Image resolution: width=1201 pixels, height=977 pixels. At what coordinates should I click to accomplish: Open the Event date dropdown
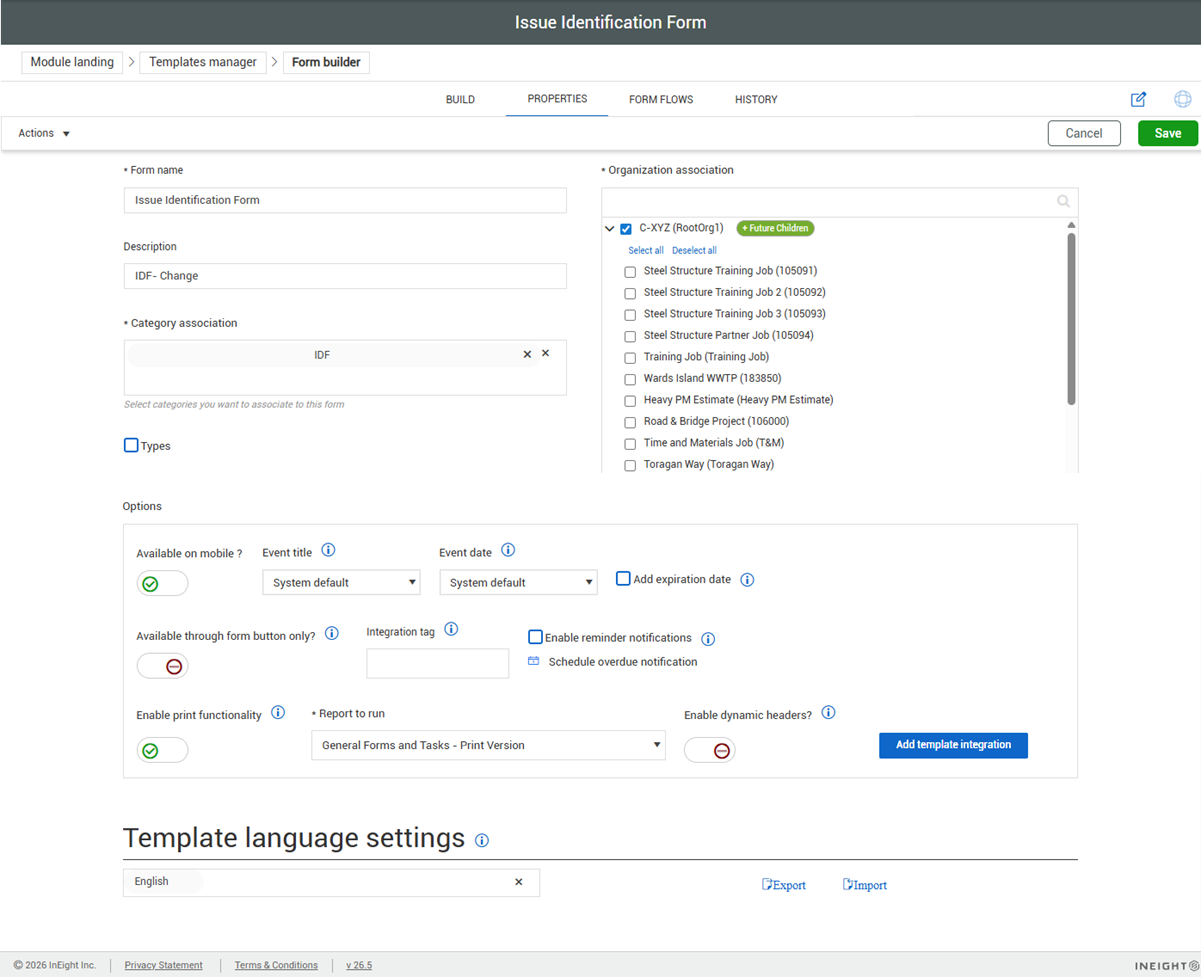click(518, 582)
